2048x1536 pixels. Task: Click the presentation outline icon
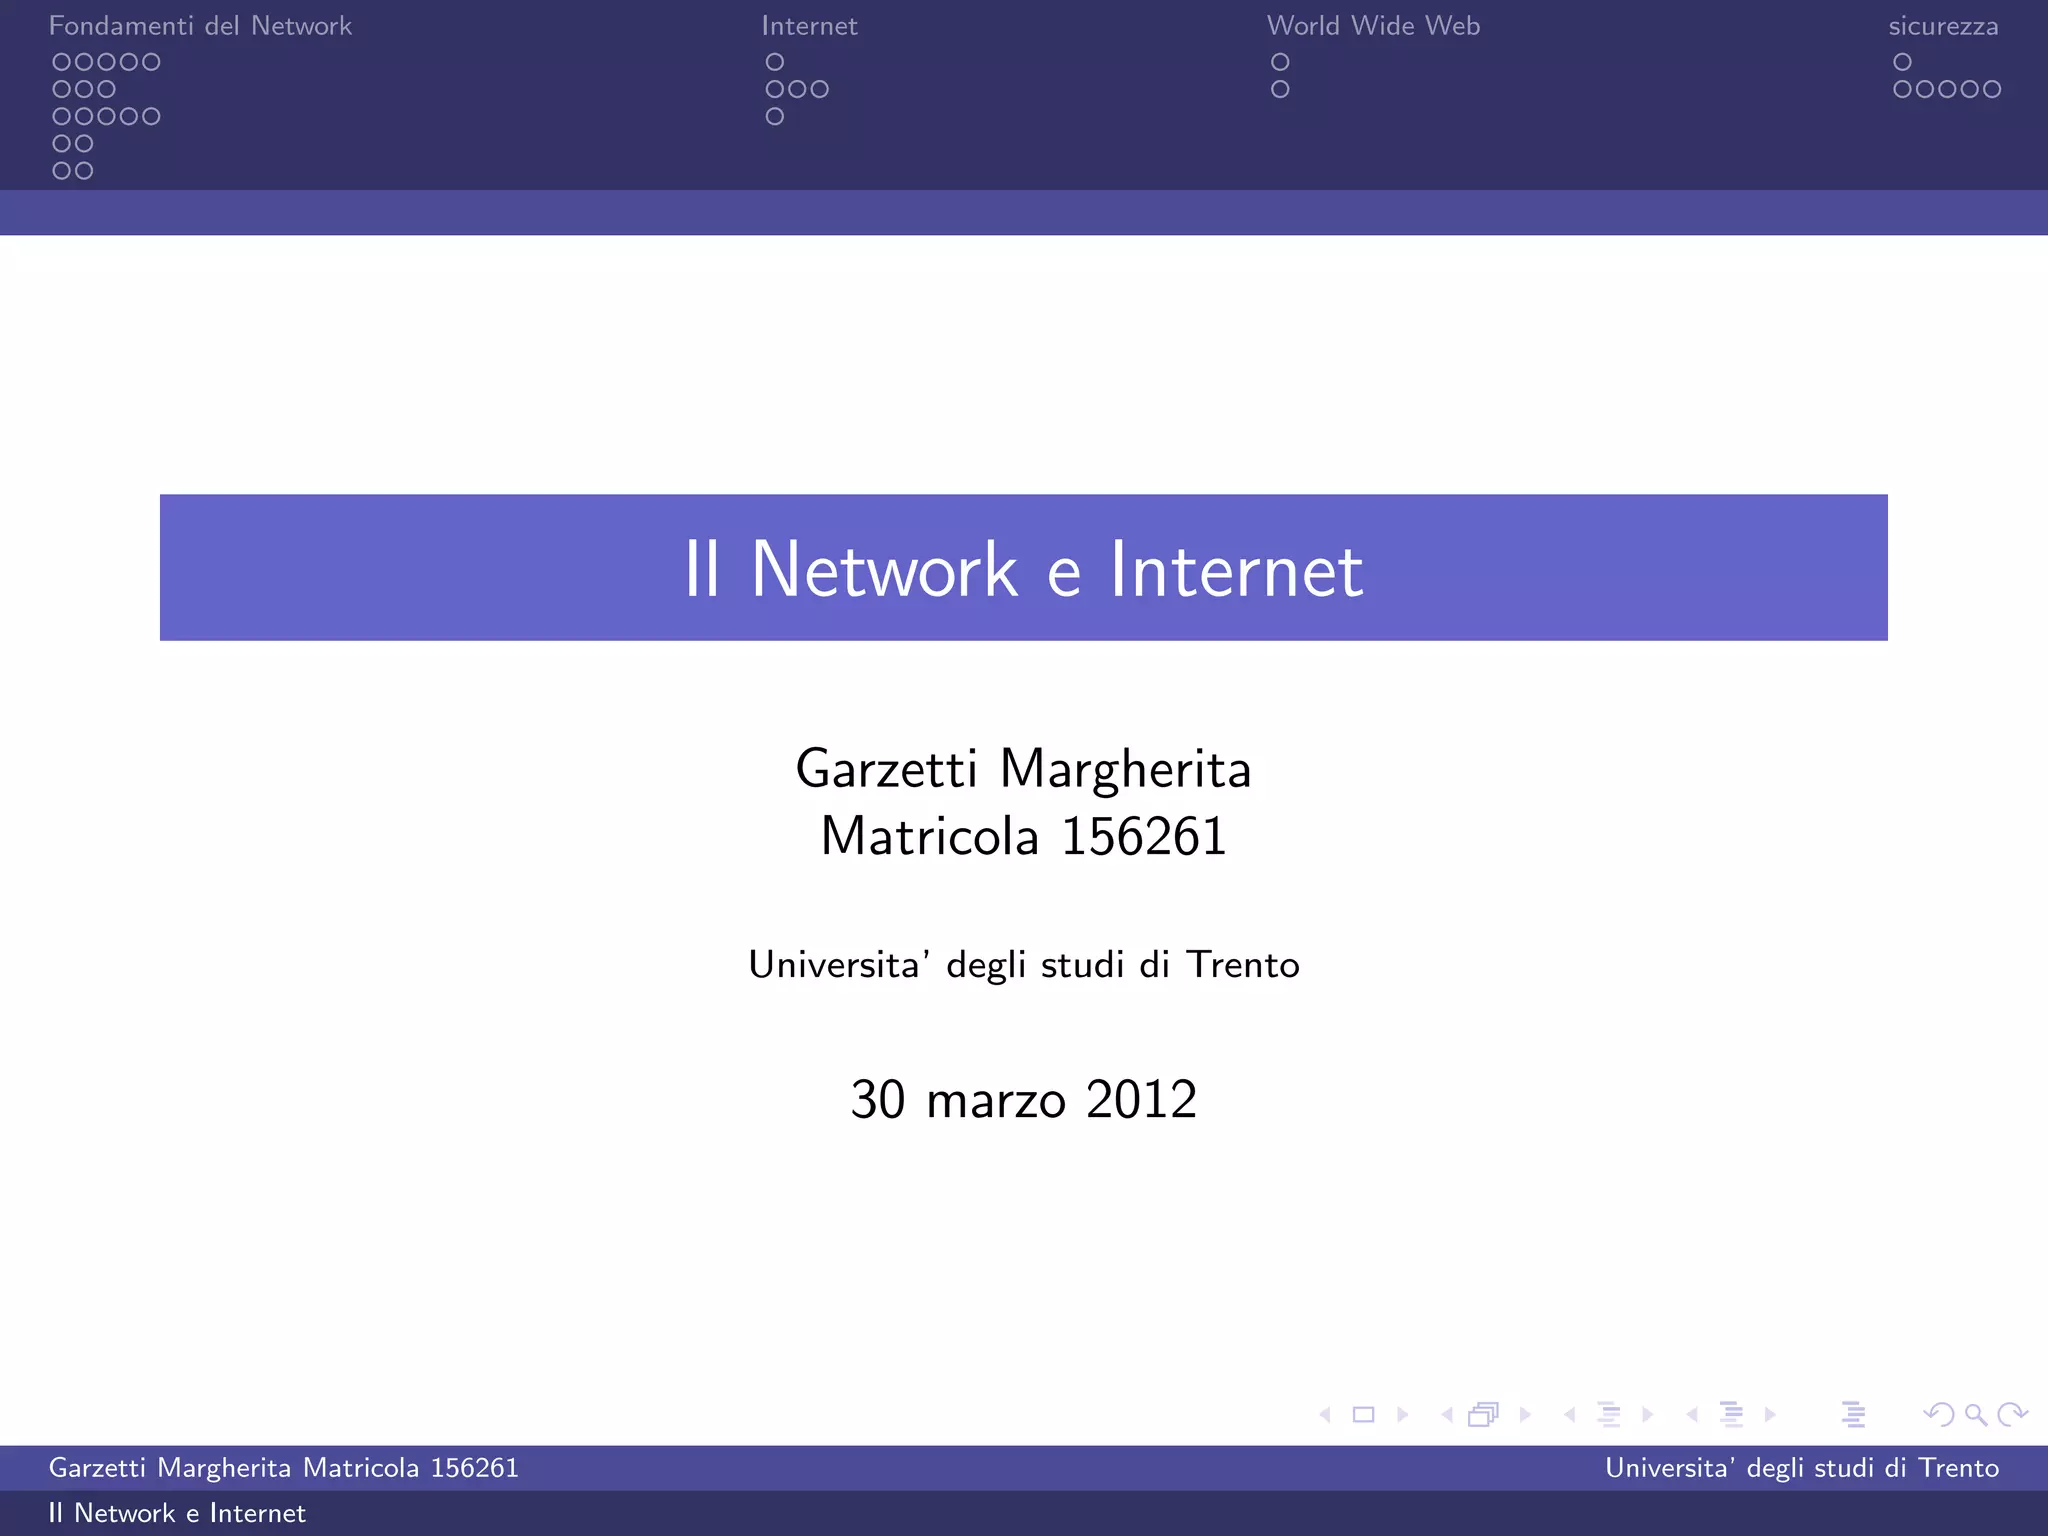(1853, 1414)
